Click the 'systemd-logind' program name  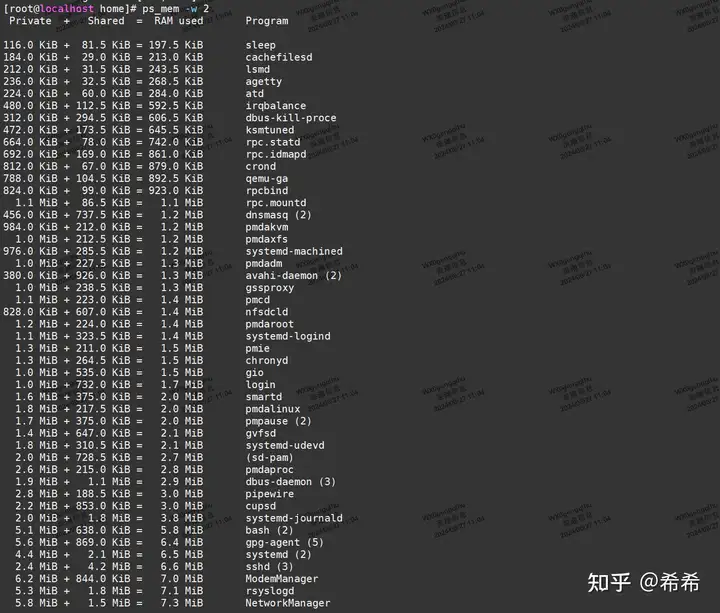pos(288,336)
